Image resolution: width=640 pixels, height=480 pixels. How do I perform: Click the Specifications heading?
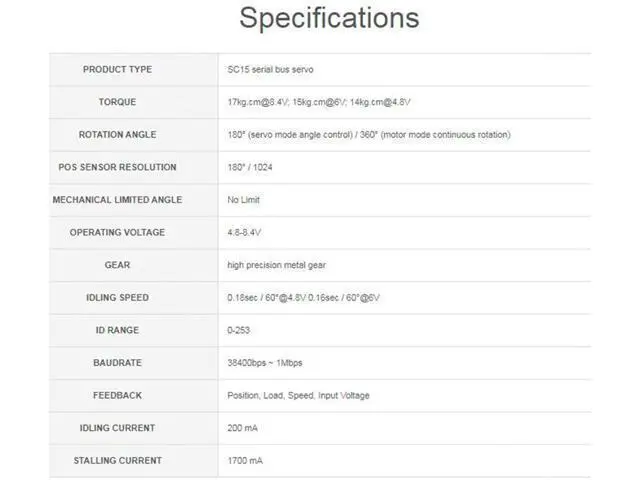[329, 19]
